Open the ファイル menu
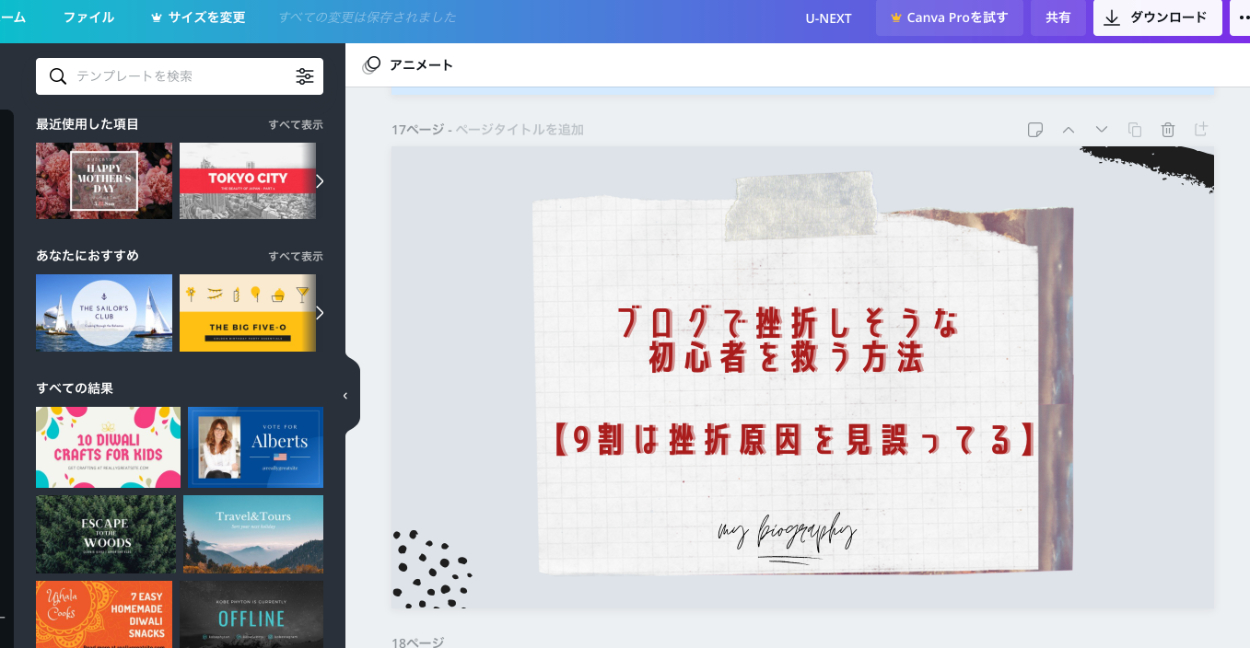Screen dimensions: 1250x648 pos(89,18)
